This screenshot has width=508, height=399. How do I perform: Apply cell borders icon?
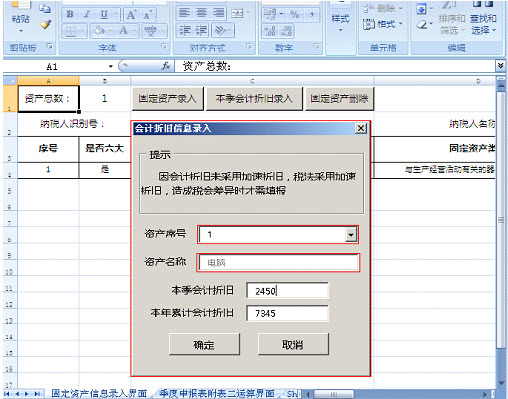[x=71, y=31]
